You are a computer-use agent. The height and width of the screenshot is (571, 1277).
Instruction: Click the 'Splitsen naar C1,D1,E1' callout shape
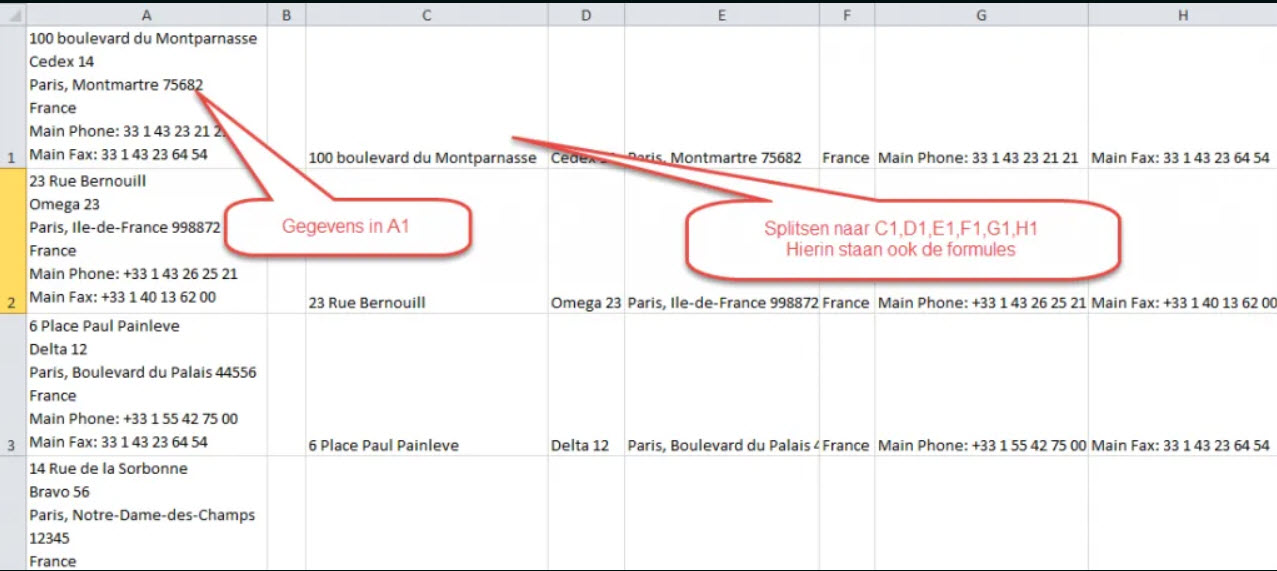902,239
